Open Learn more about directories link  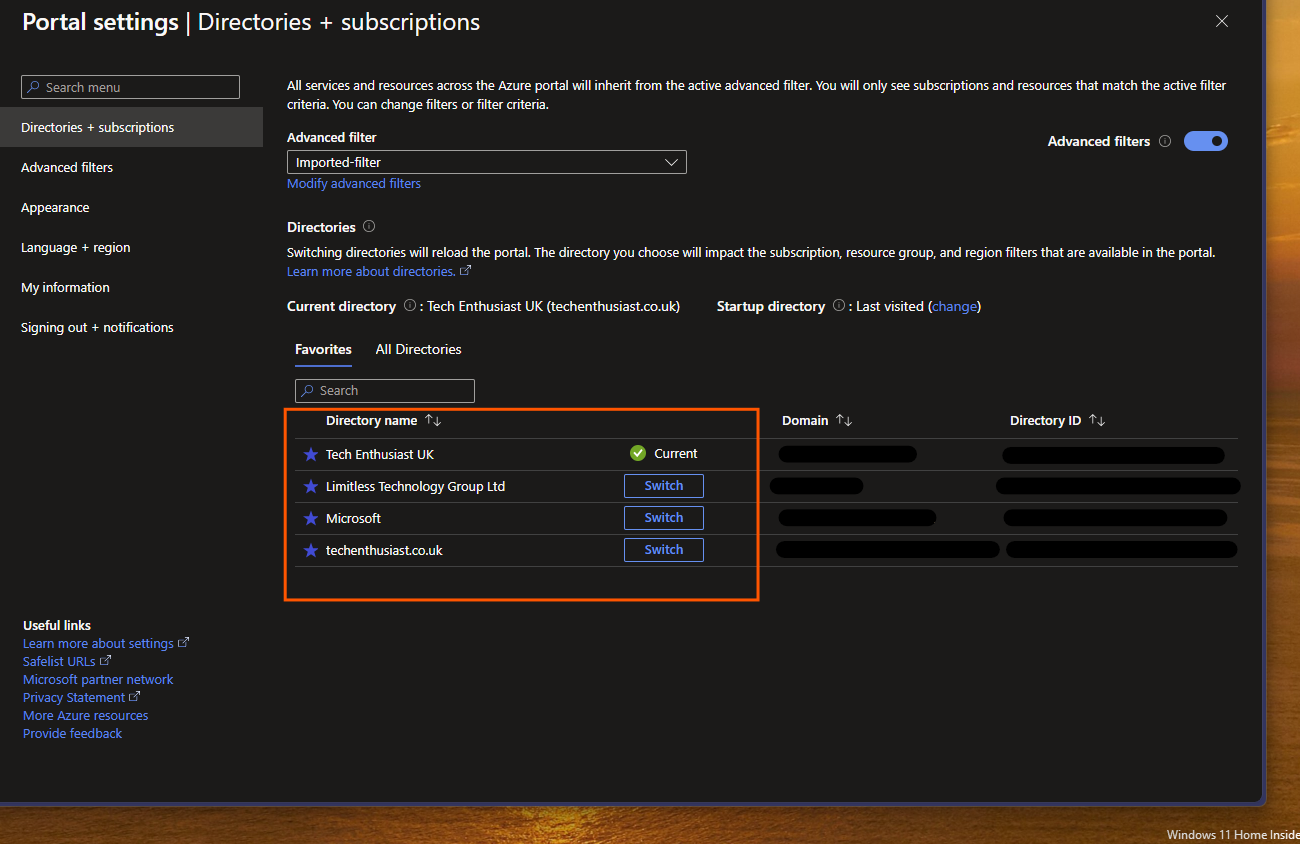tap(379, 272)
